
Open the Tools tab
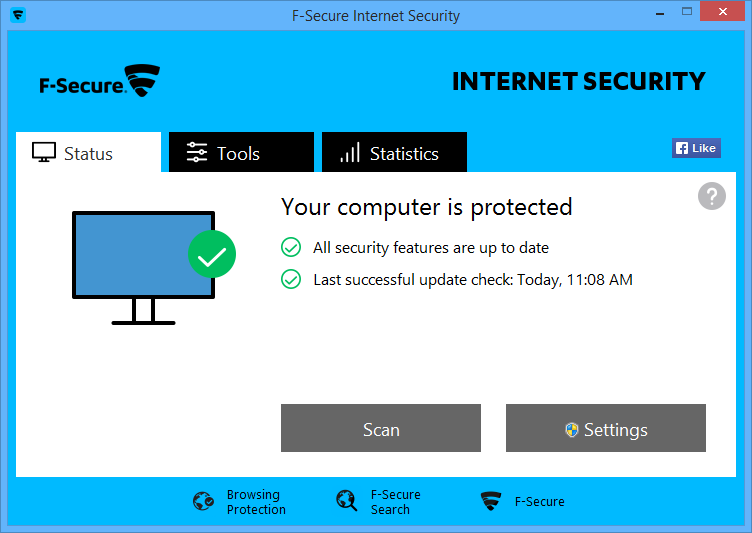click(x=241, y=153)
